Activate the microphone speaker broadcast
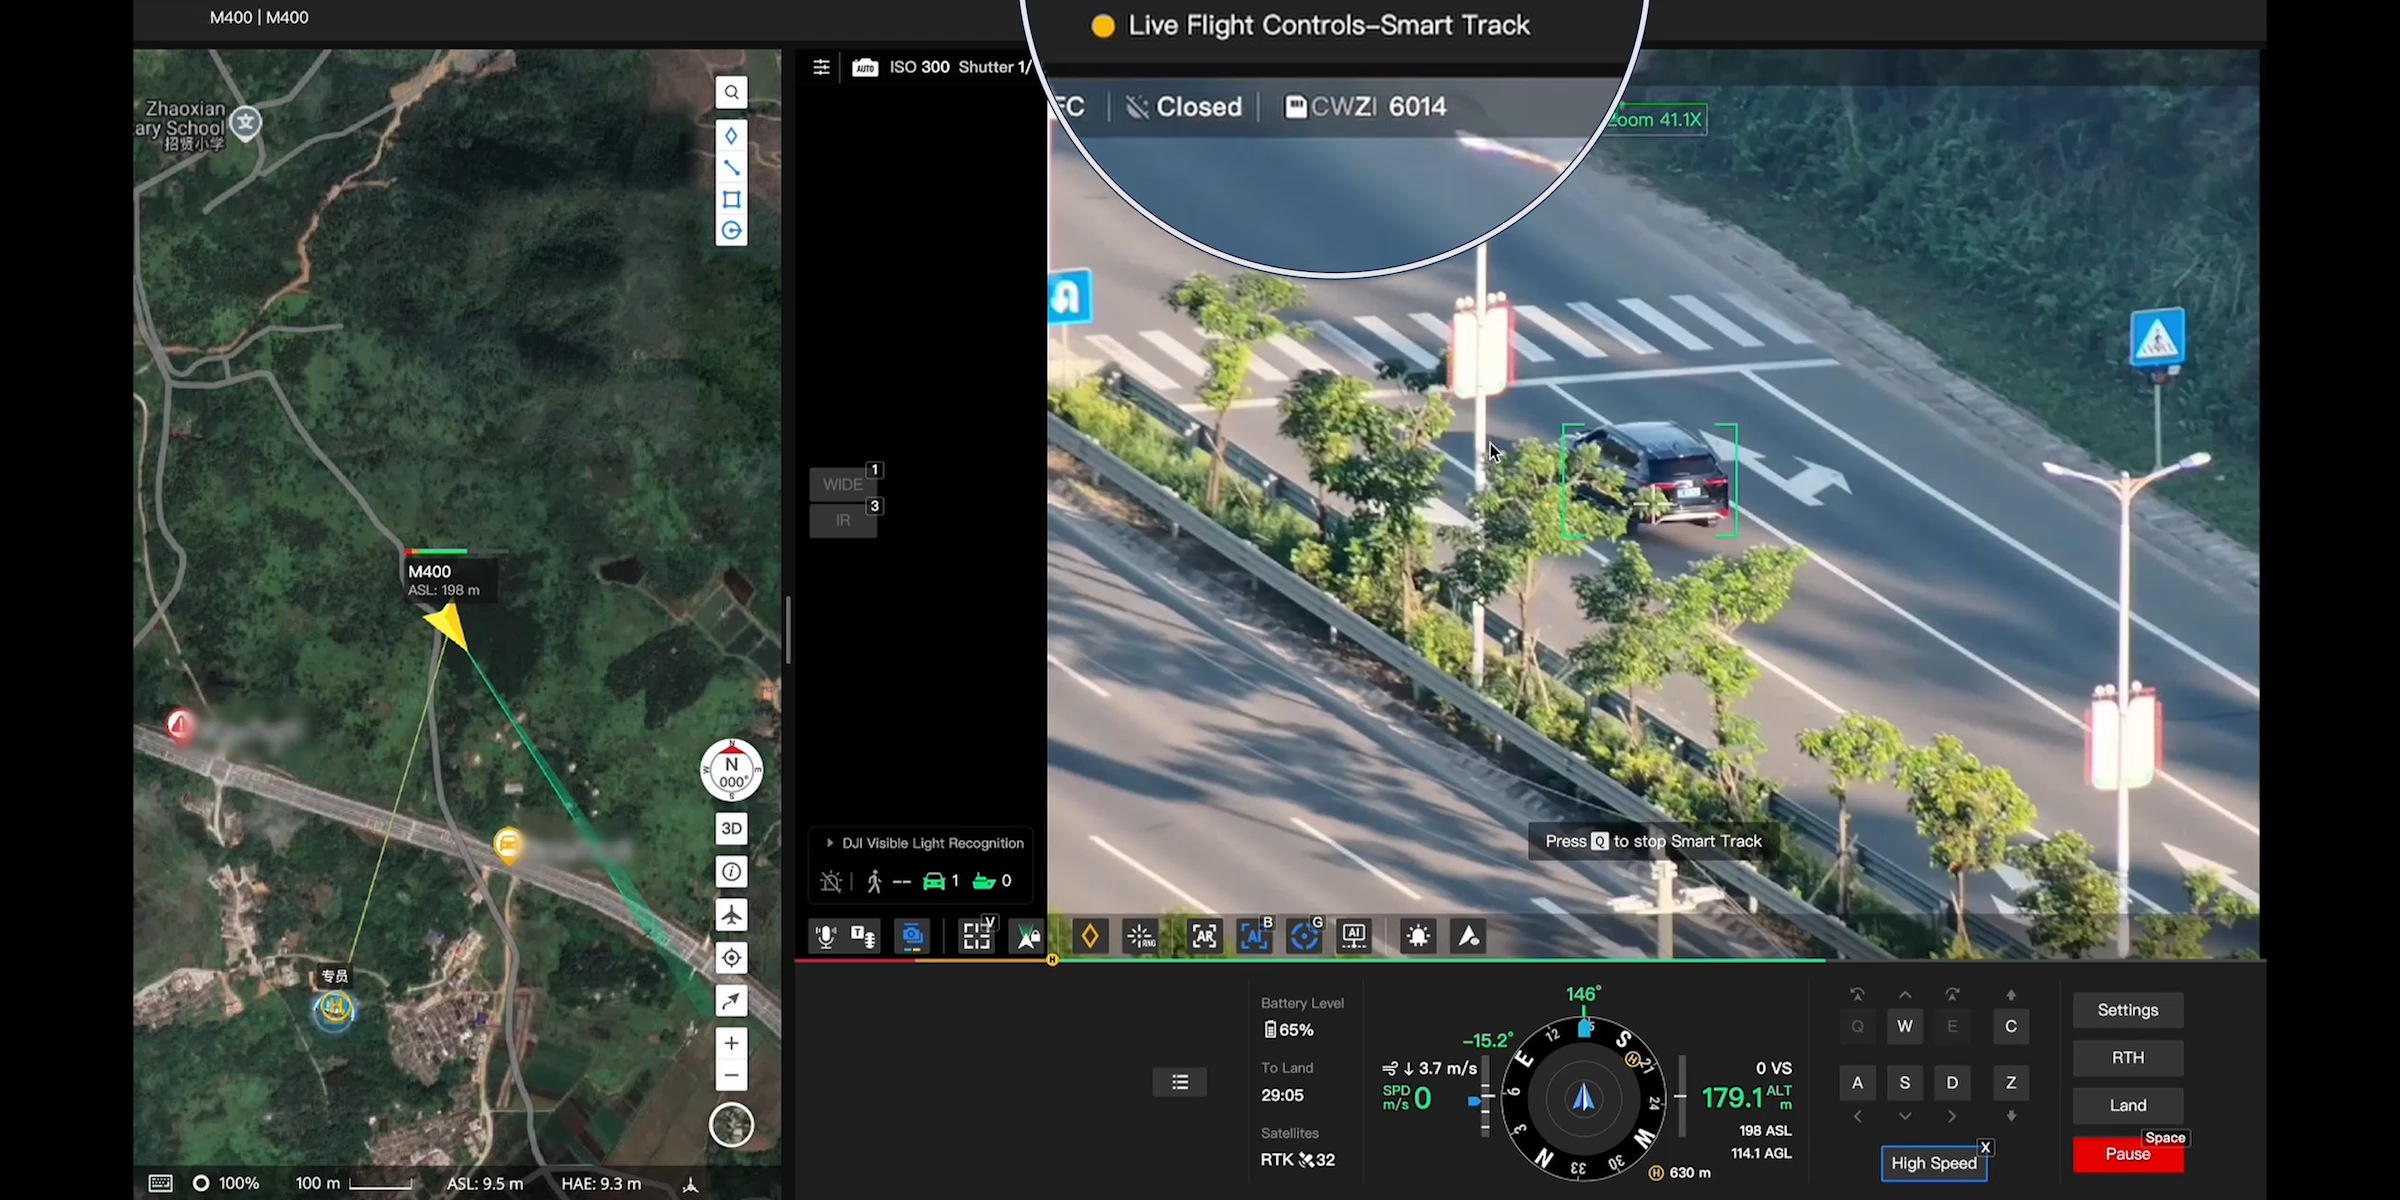This screenshot has height=1200, width=2400. coord(825,937)
